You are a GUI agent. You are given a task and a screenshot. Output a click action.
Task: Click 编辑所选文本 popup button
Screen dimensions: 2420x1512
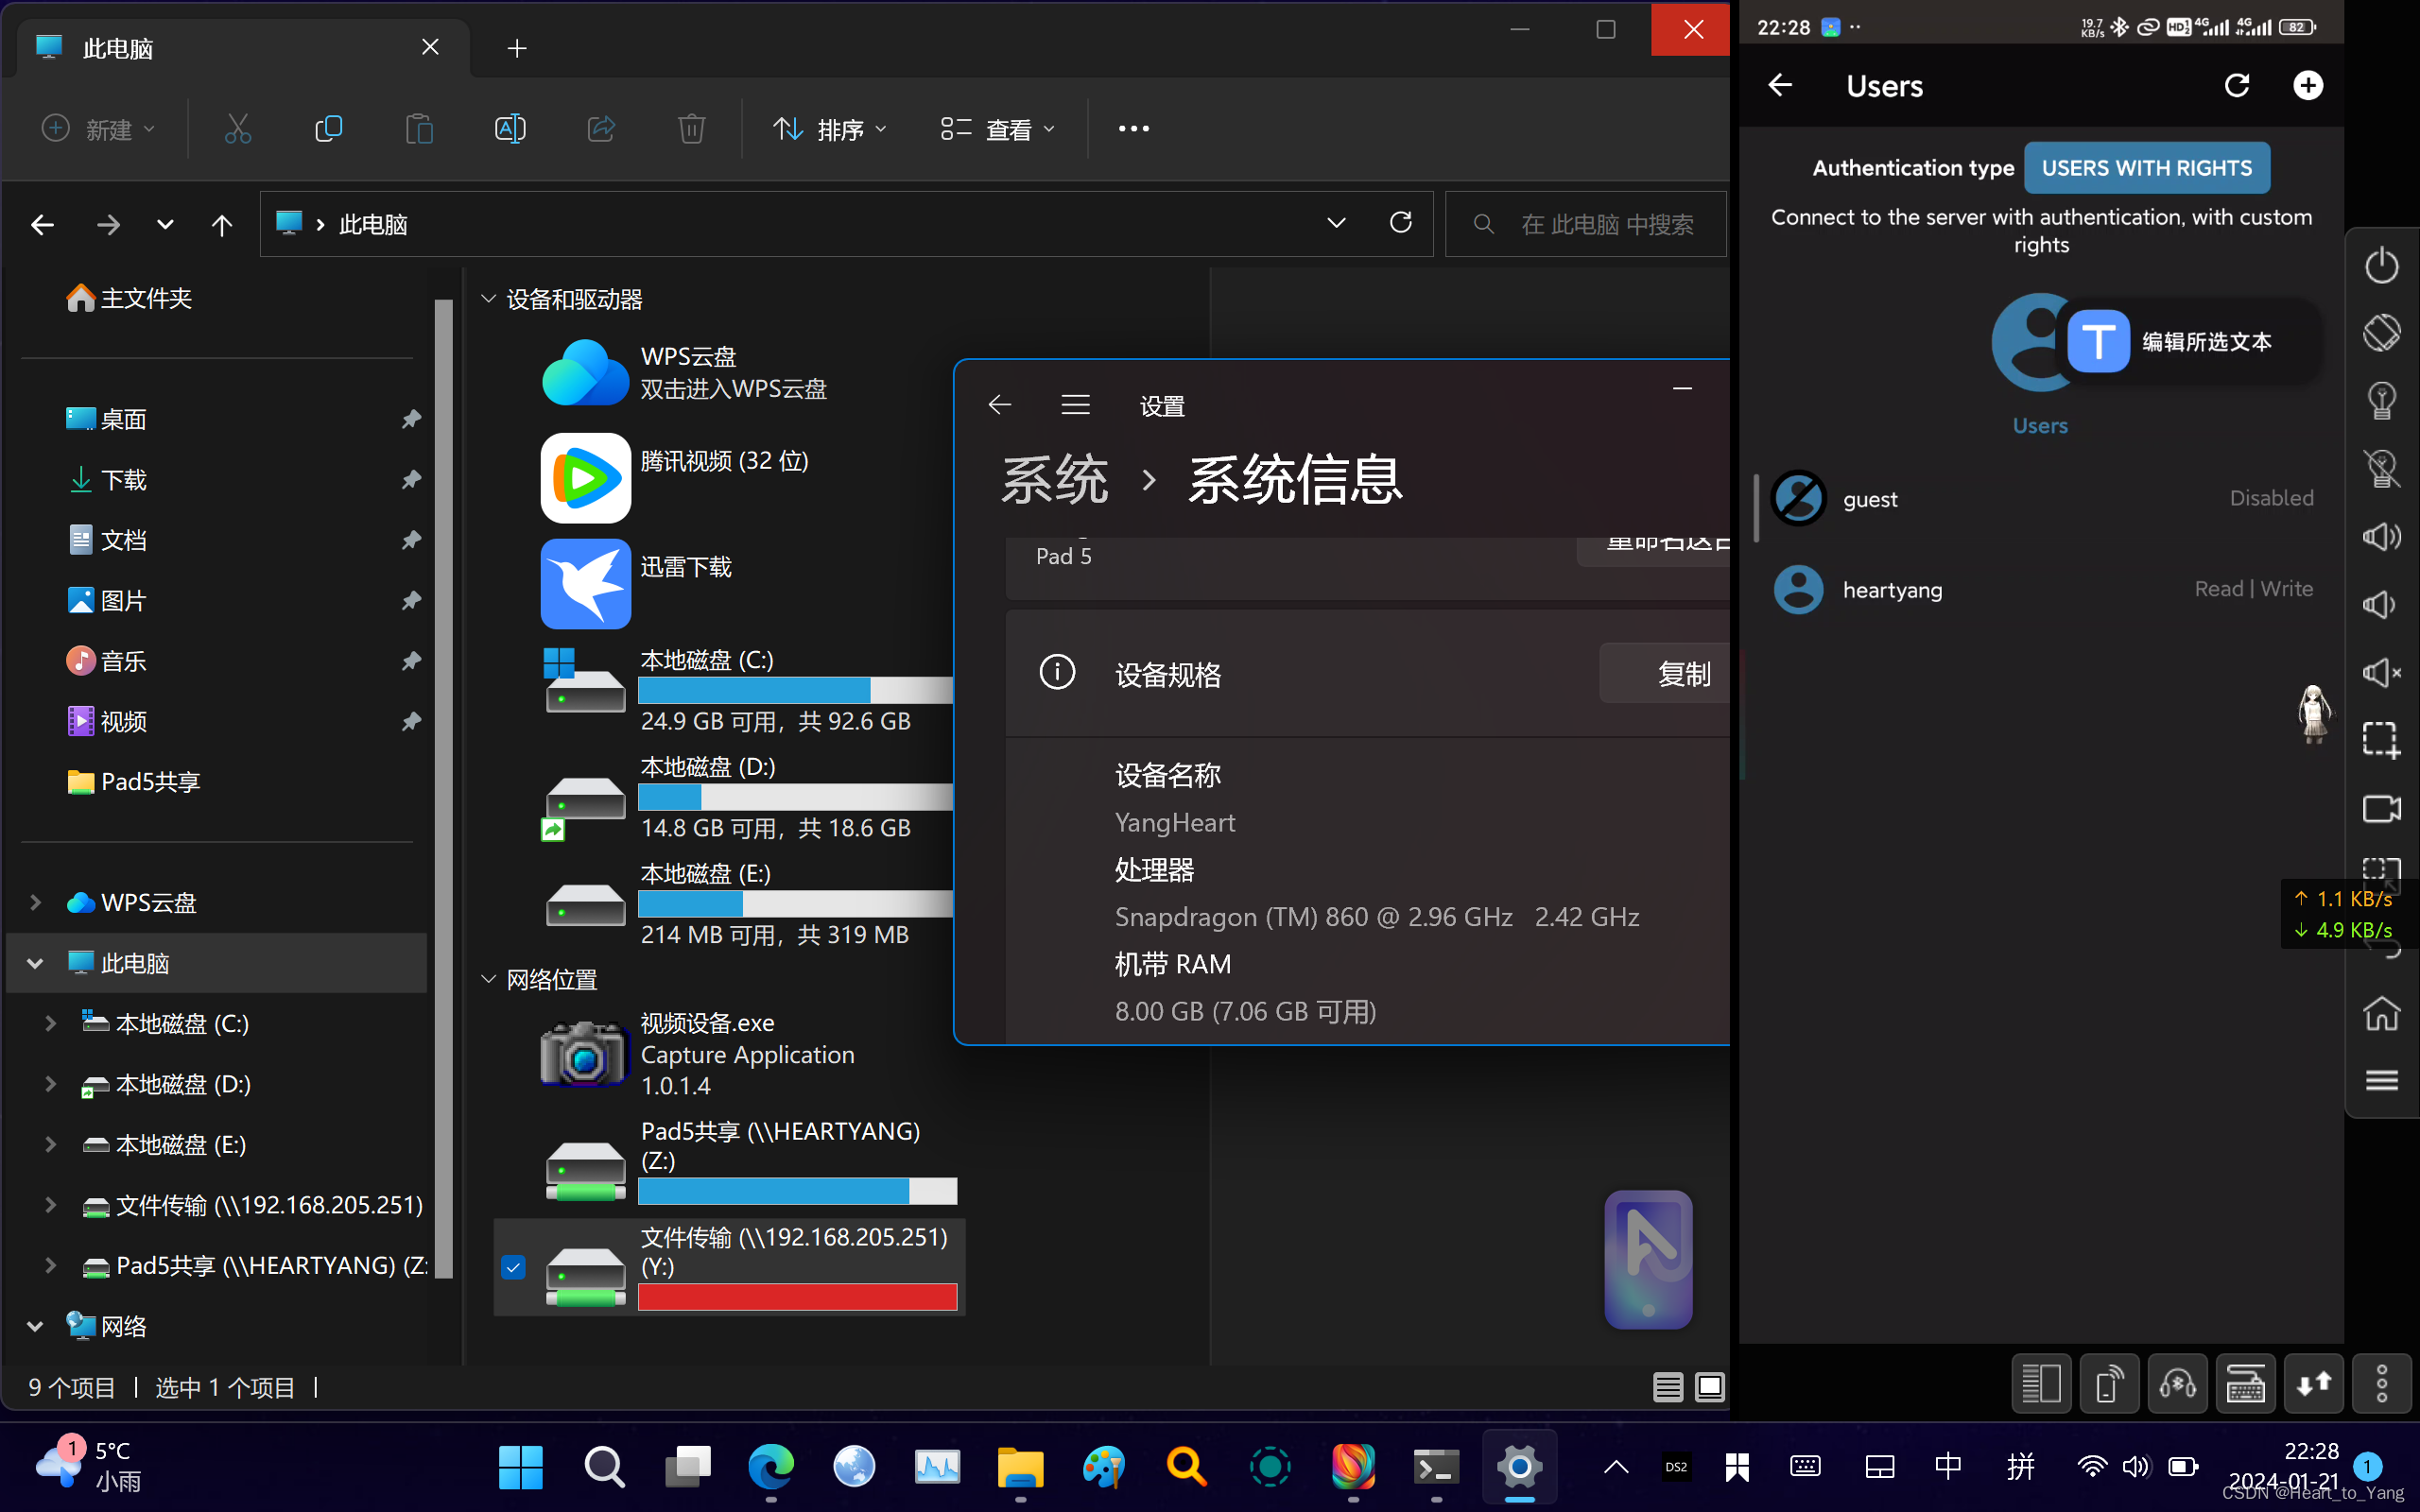tap(2190, 341)
